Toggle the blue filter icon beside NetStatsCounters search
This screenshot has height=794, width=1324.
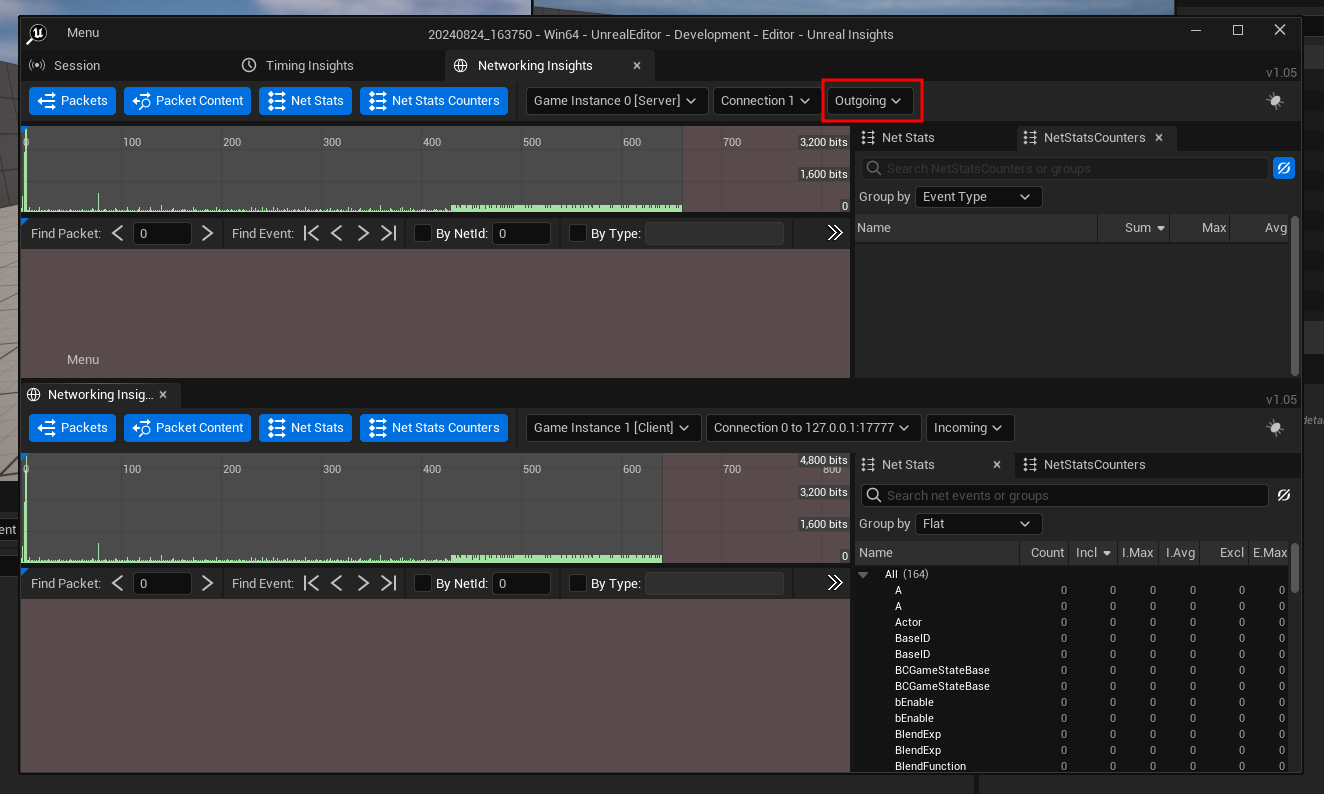click(1284, 169)
